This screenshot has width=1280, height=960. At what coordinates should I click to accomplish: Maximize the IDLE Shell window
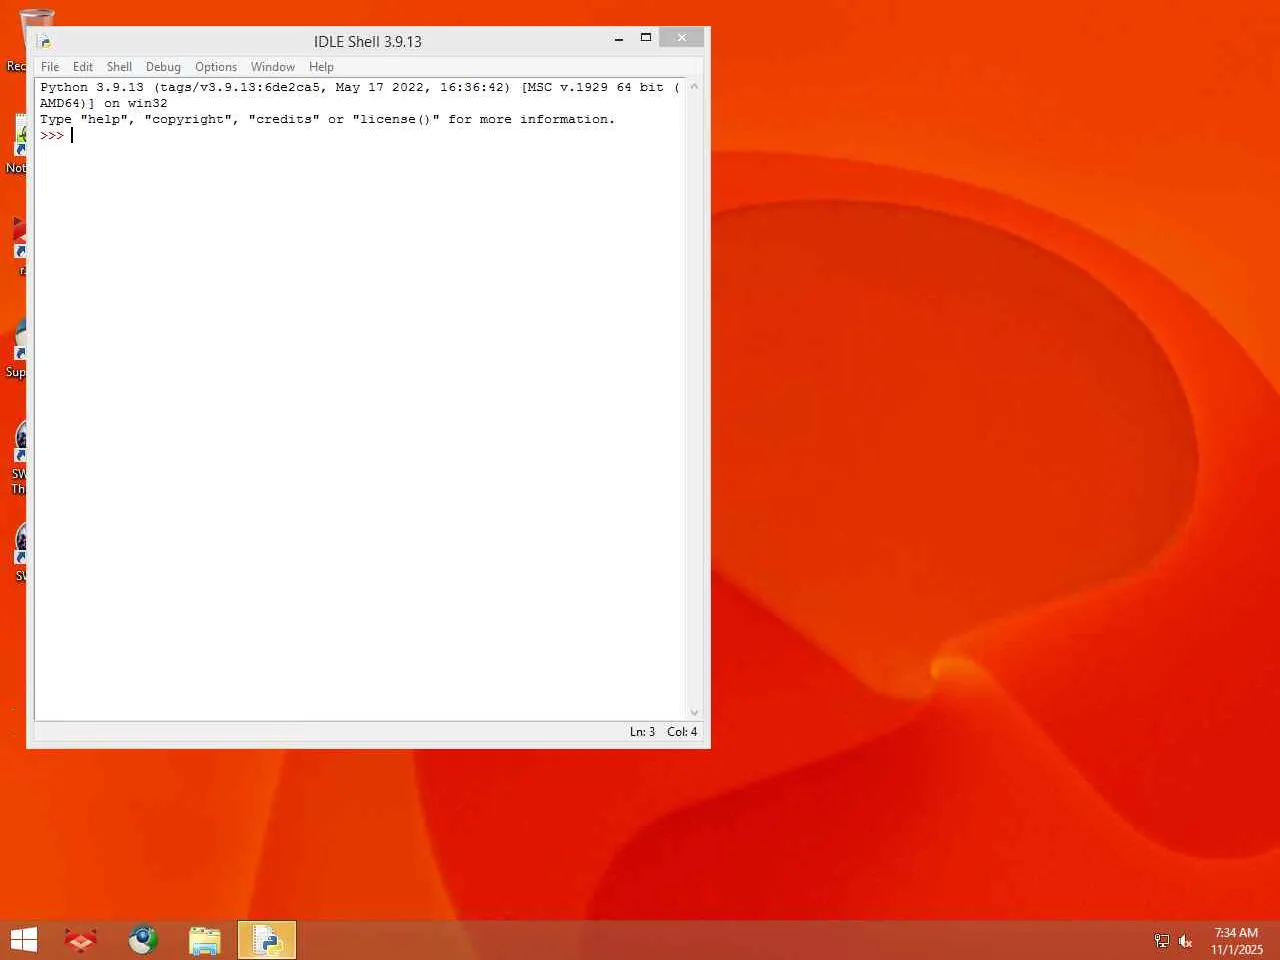coord(646,38)
